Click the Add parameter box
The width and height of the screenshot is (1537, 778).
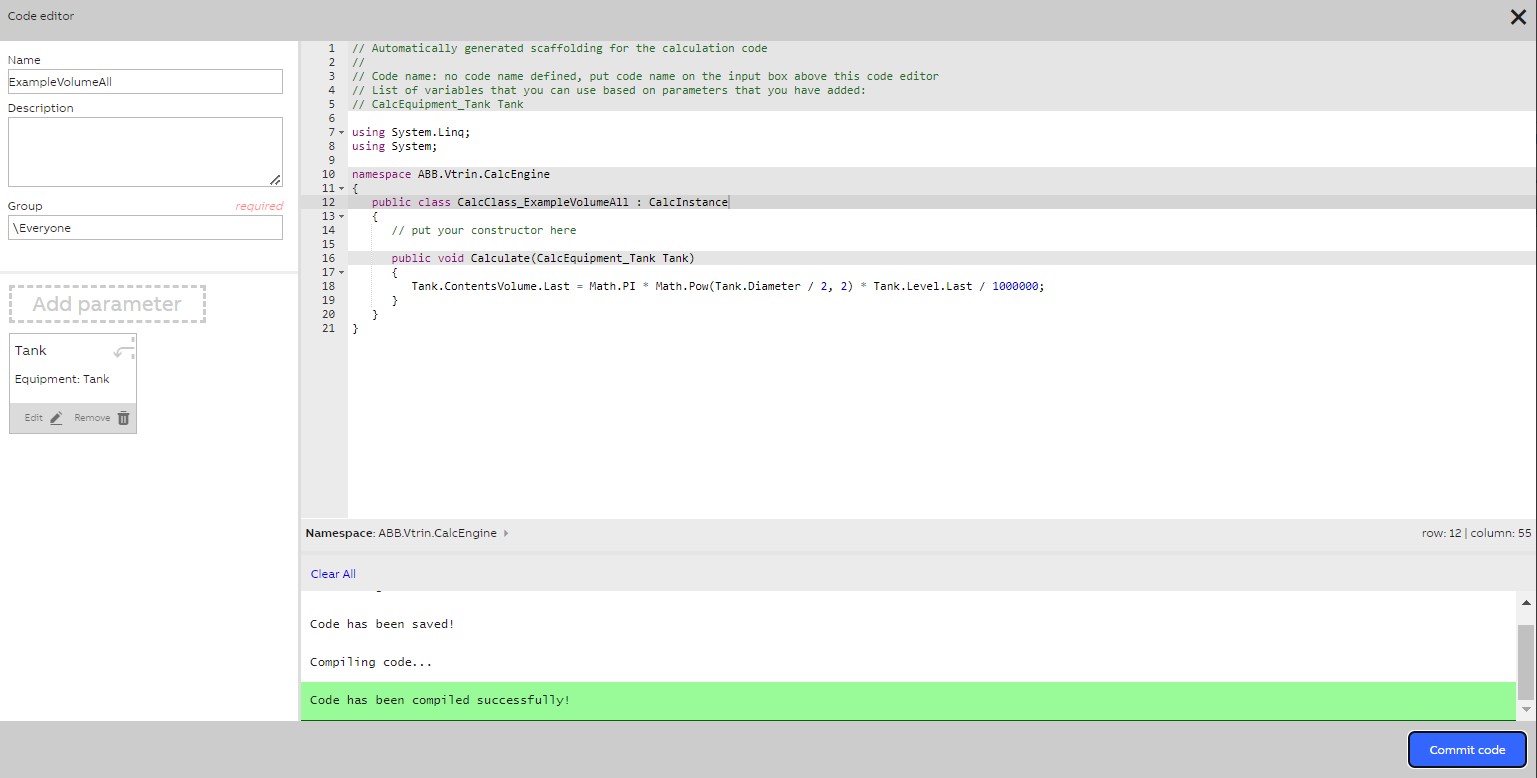(x=107, y=304)
